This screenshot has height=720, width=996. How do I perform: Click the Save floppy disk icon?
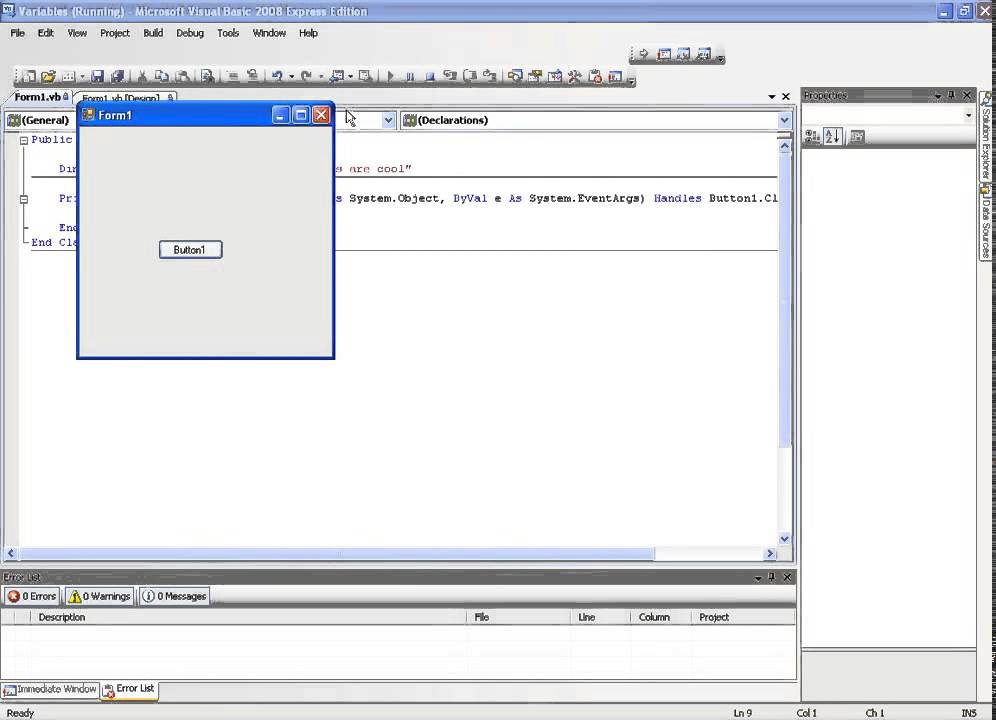(x=97, y=76)
